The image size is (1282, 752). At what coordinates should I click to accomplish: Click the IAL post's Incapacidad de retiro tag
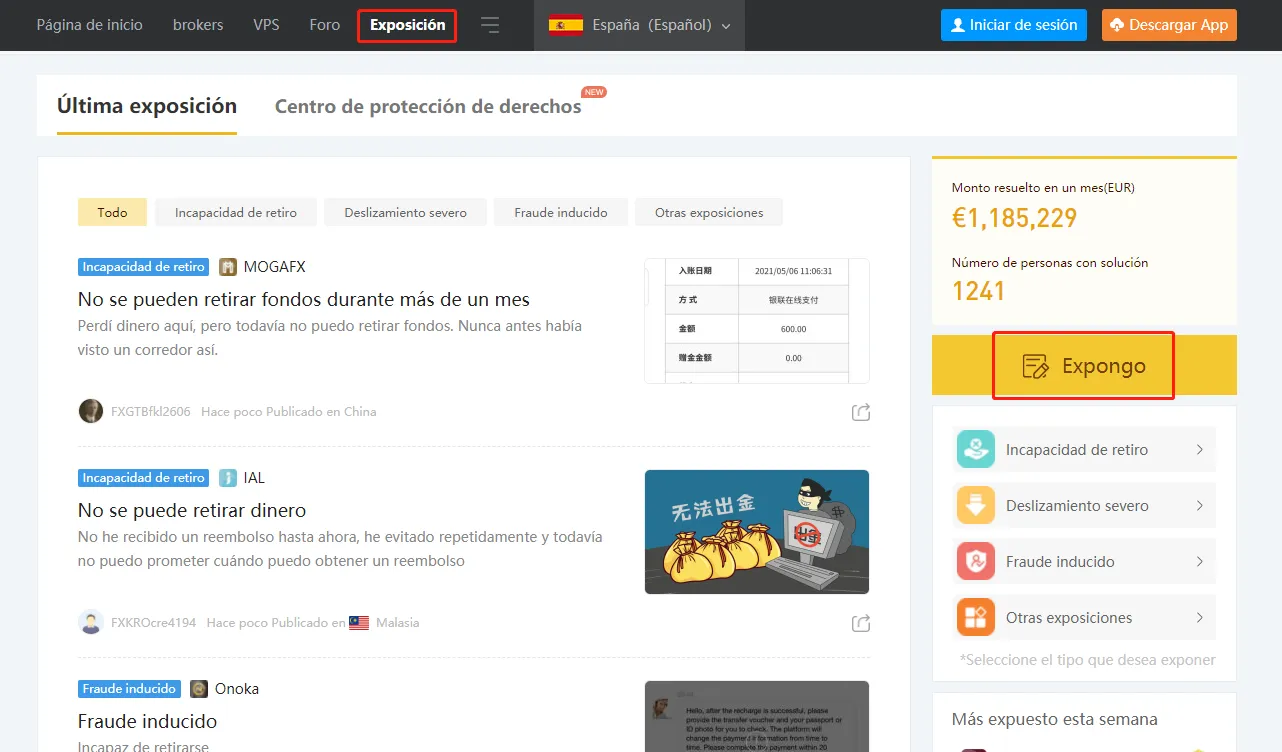[x=143, y=478]
